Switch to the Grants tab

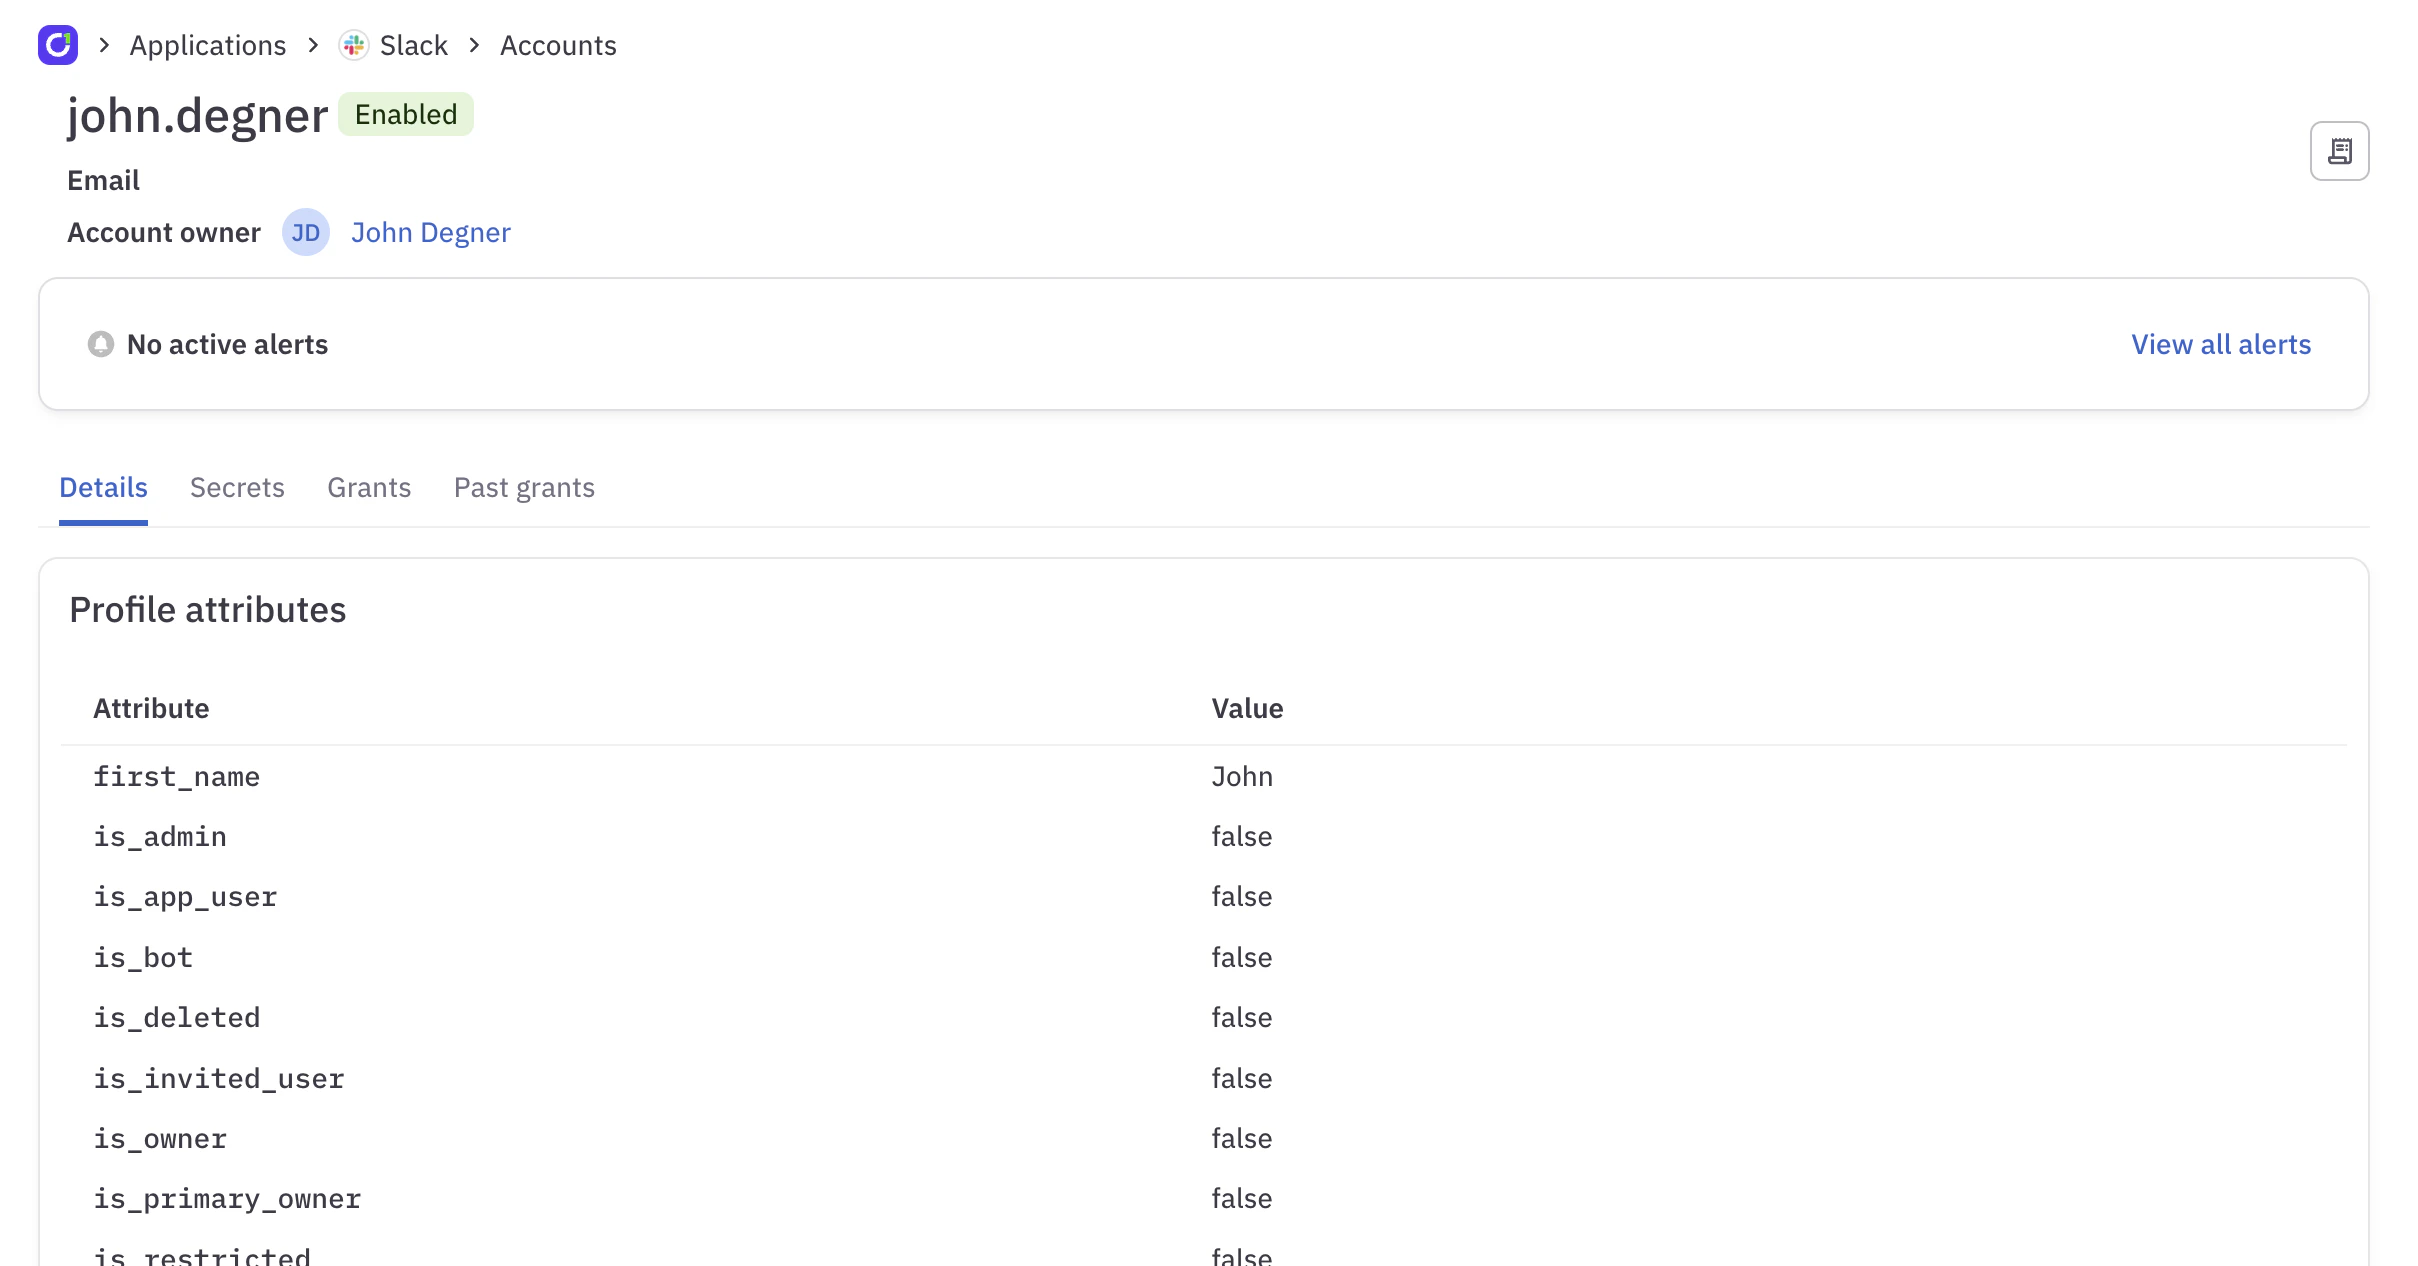(x=369, y=487)
